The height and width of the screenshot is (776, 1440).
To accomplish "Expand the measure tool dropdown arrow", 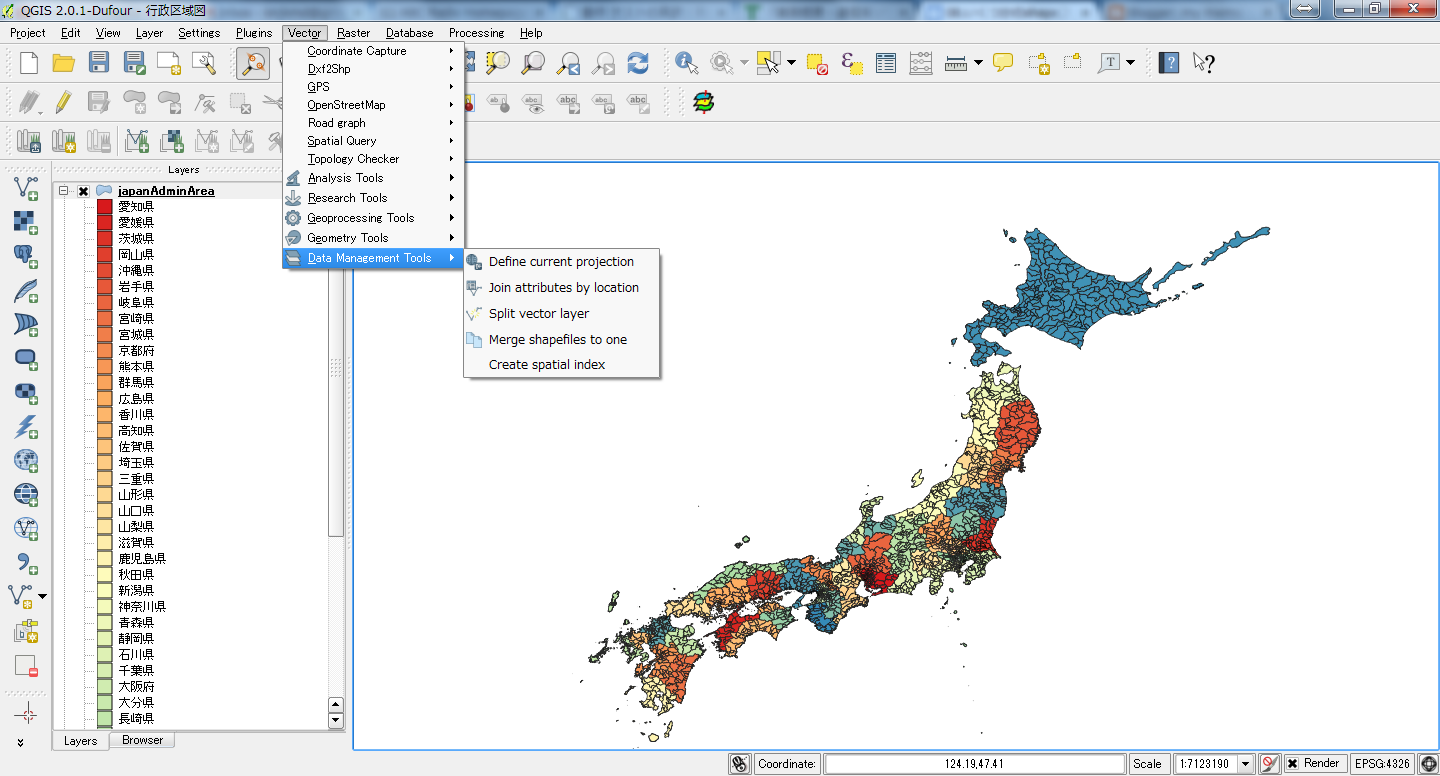I will (x=978, y=63).
